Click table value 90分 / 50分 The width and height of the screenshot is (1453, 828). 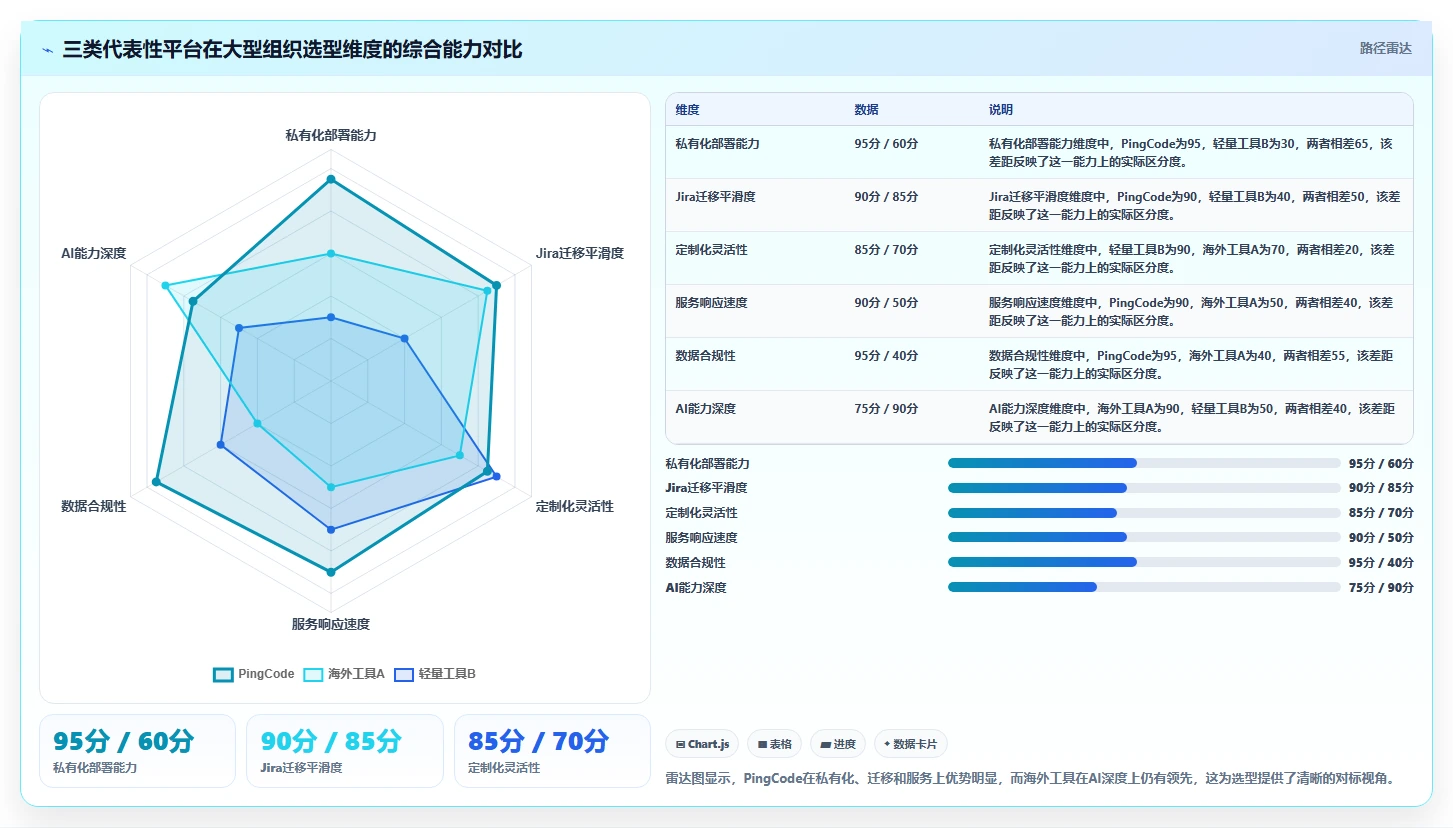pos(886,303)
